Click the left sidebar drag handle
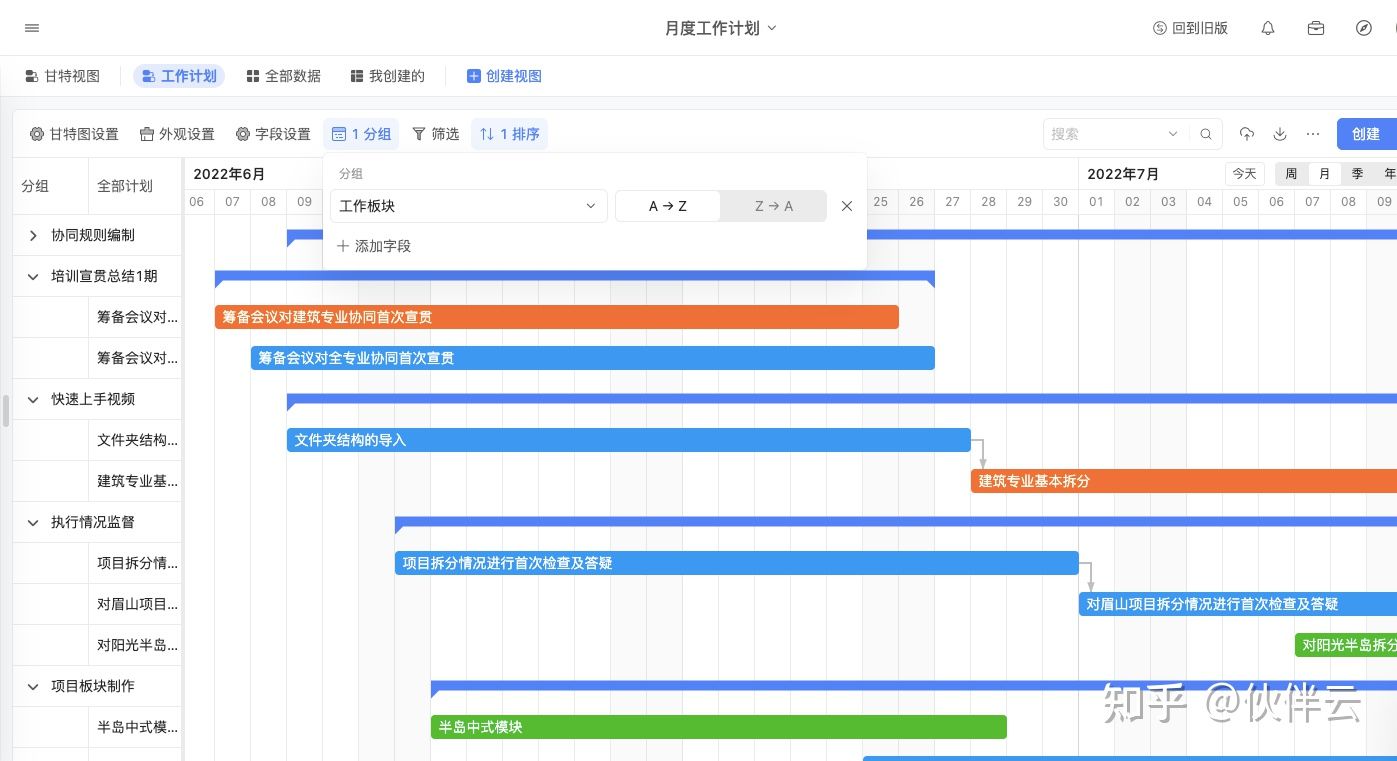1397x761 pixels. (x=6, y=410)
